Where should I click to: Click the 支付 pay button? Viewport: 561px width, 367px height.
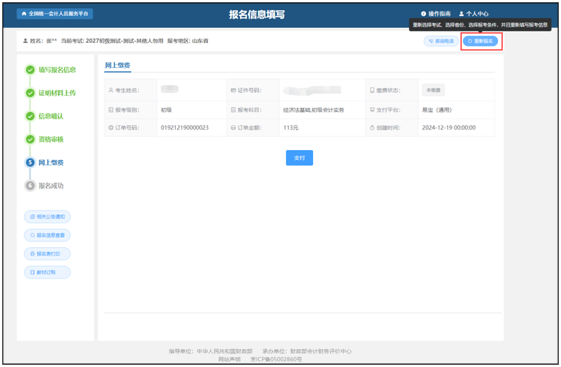[299, 158]
